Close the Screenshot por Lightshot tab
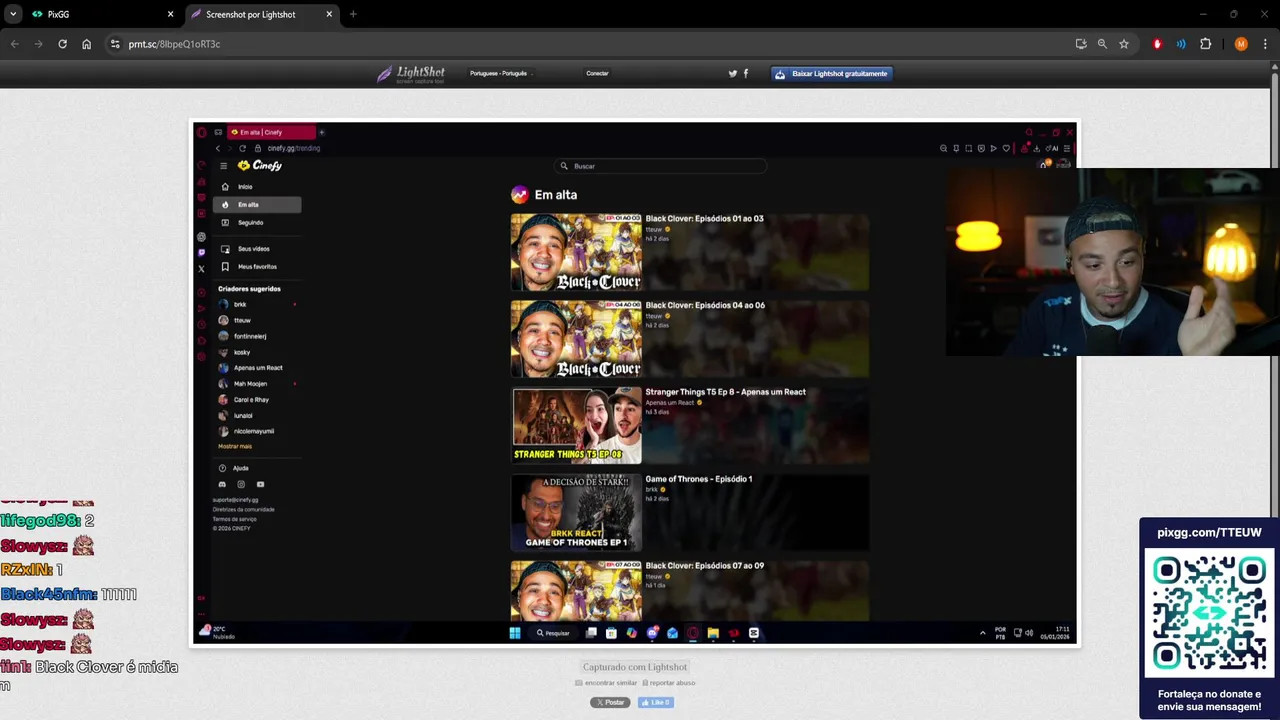The height and width of the screenshot is (720, 1280). (329, 14)
